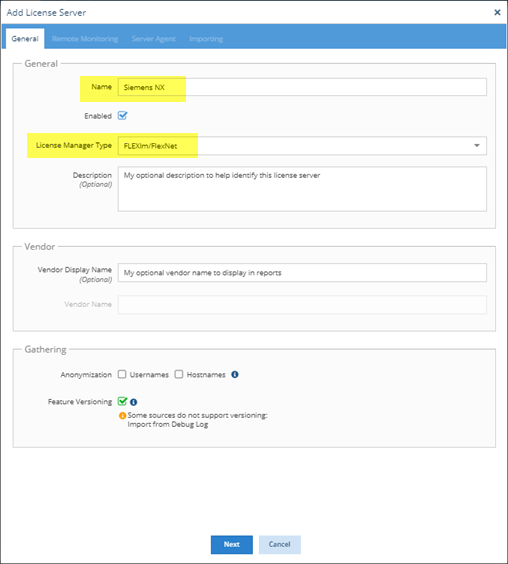
Task: Click the 'License Manager Type' label
Action: click(74, 145)
